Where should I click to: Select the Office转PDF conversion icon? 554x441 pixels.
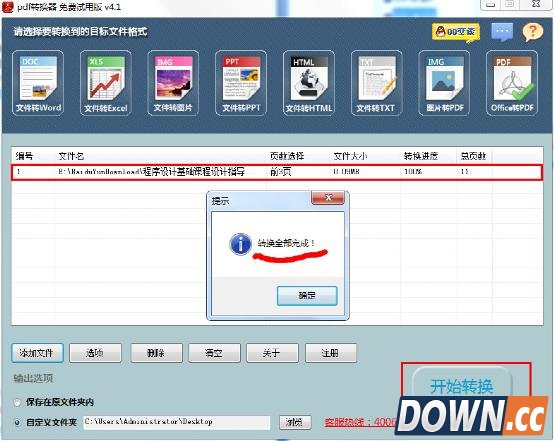click(512, 83)
